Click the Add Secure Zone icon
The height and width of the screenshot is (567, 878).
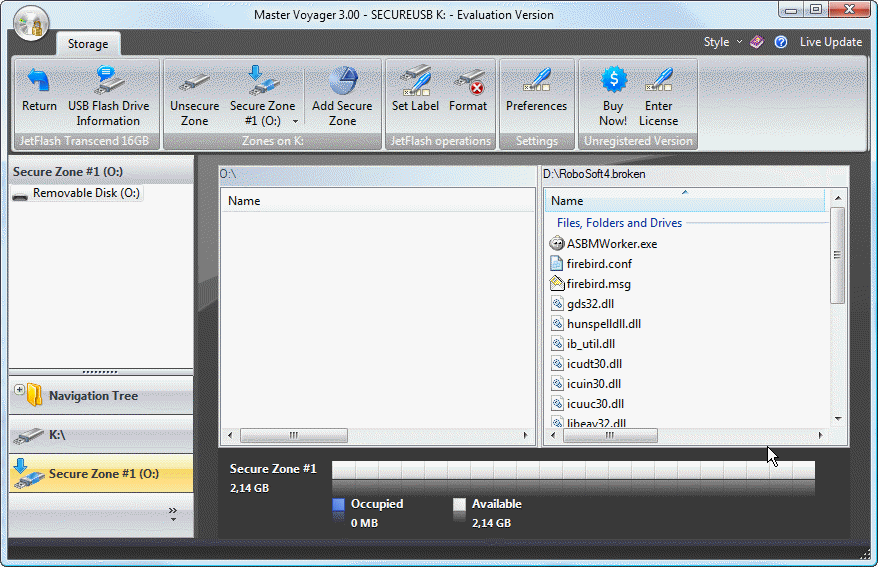pyautogui.click(x=343, y=81)
